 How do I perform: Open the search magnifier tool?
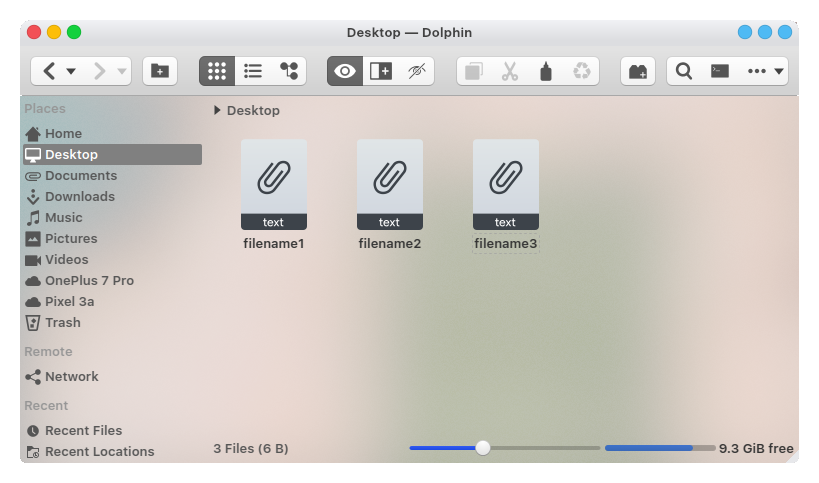(x=684, y=71)
